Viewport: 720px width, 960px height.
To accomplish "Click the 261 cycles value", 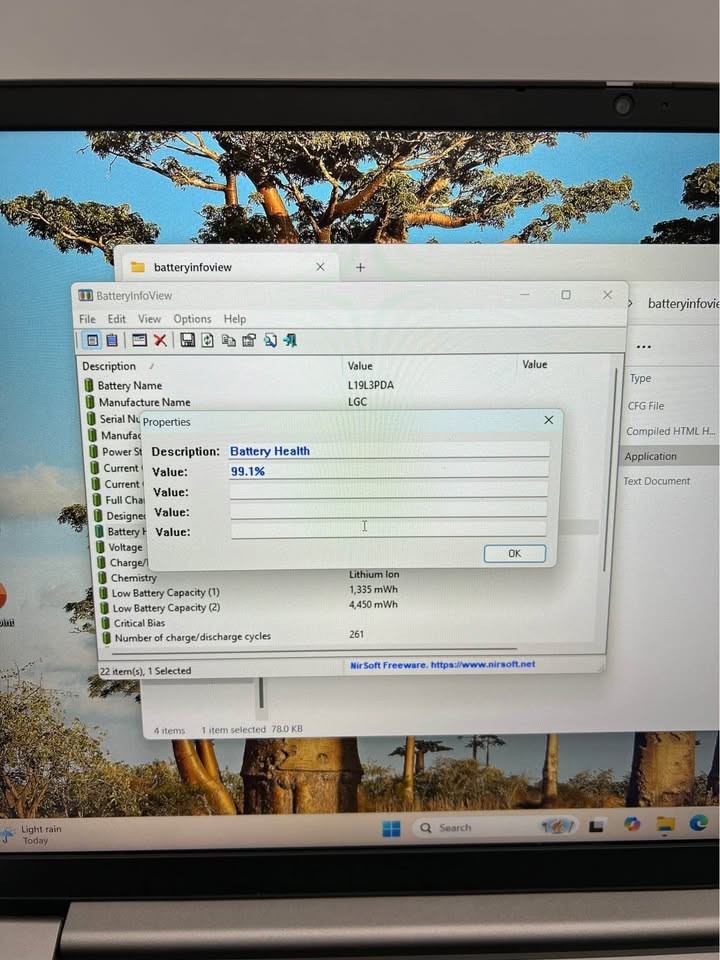I will pos(356,634).
